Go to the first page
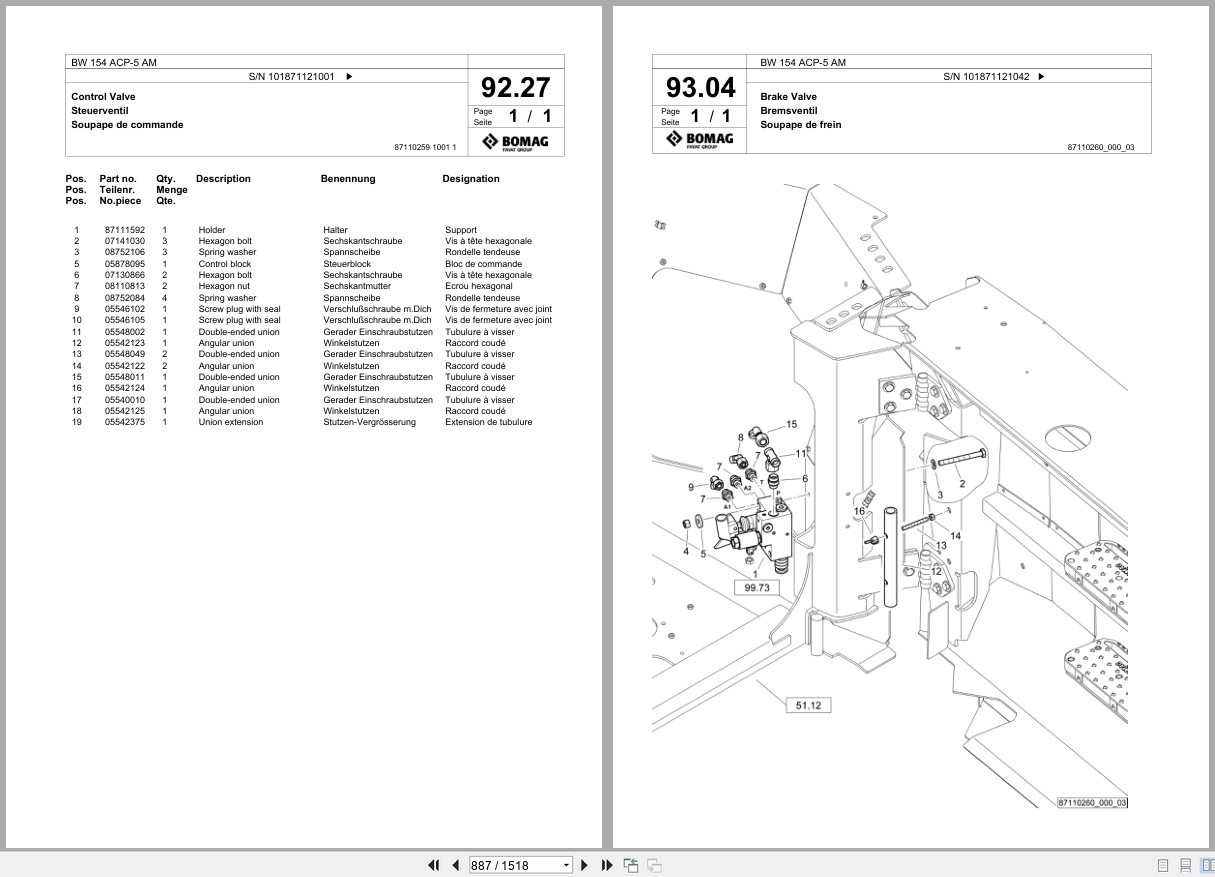This screenshot has width=1215, height=877. (x=434, y=865)
